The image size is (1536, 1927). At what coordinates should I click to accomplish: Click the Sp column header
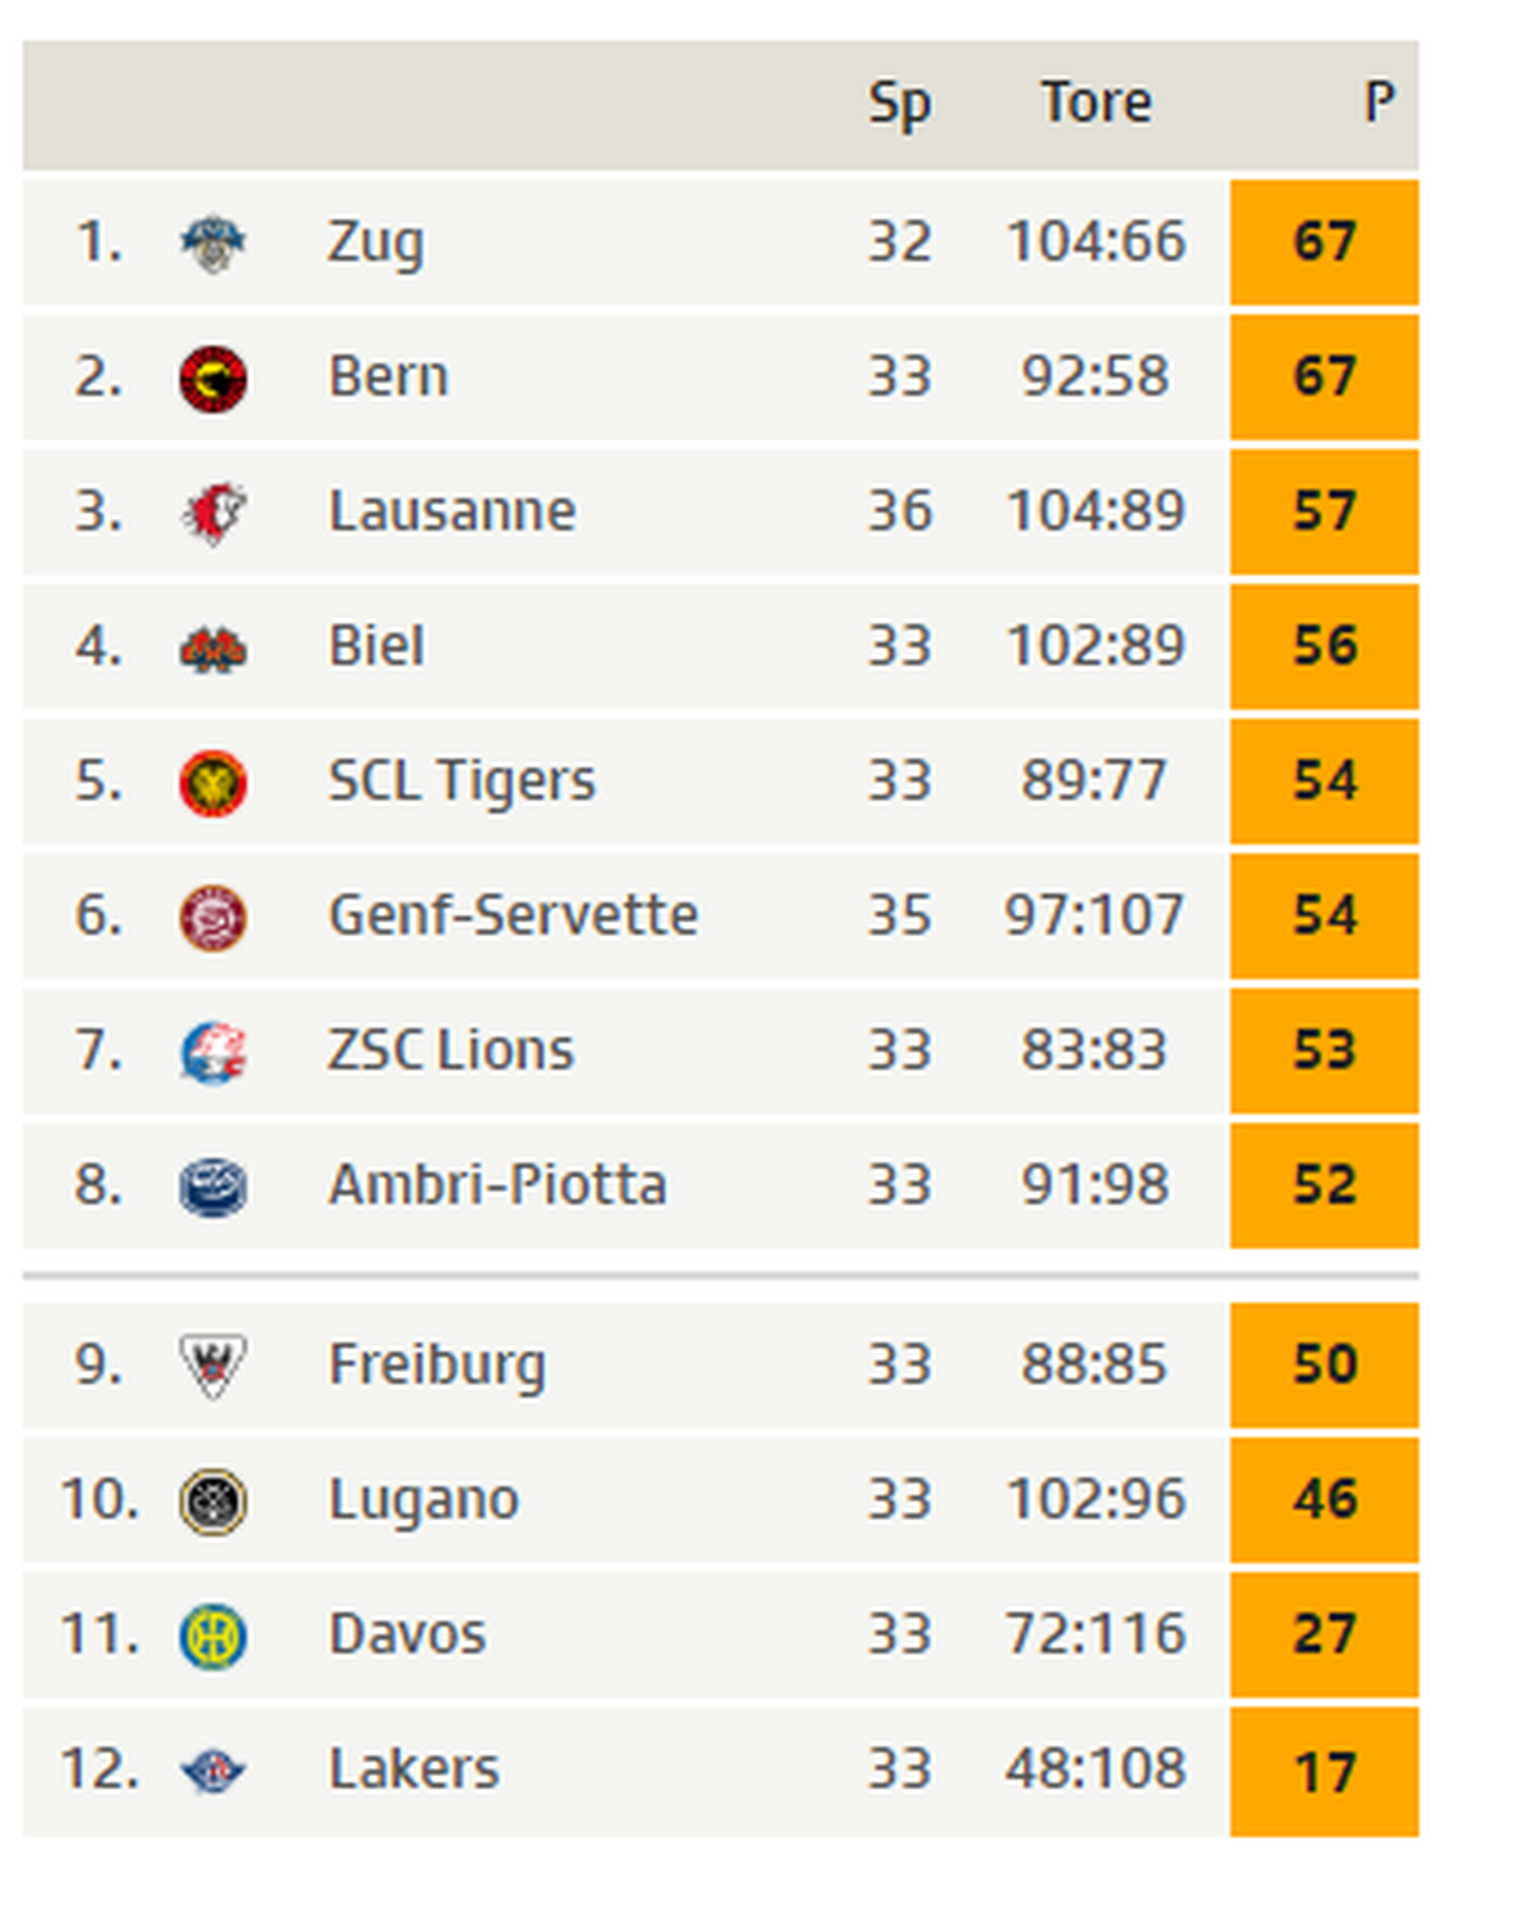point(899,104)
